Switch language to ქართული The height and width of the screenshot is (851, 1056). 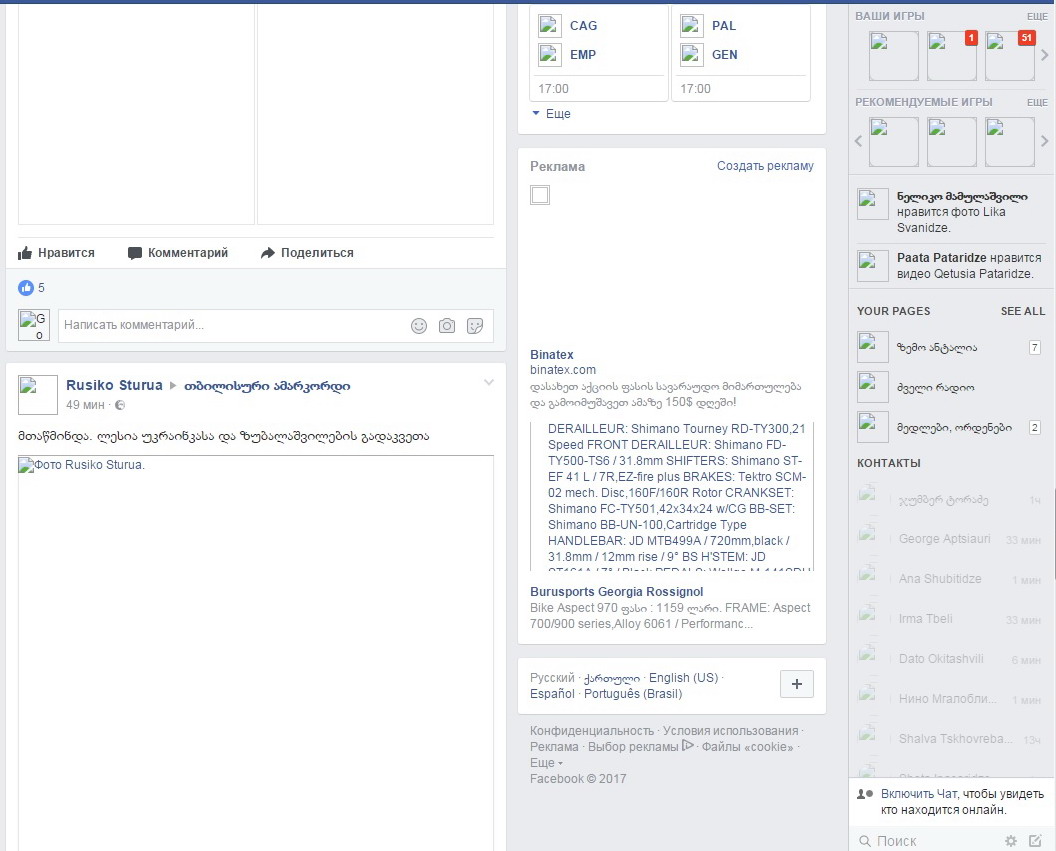(612, 678)
